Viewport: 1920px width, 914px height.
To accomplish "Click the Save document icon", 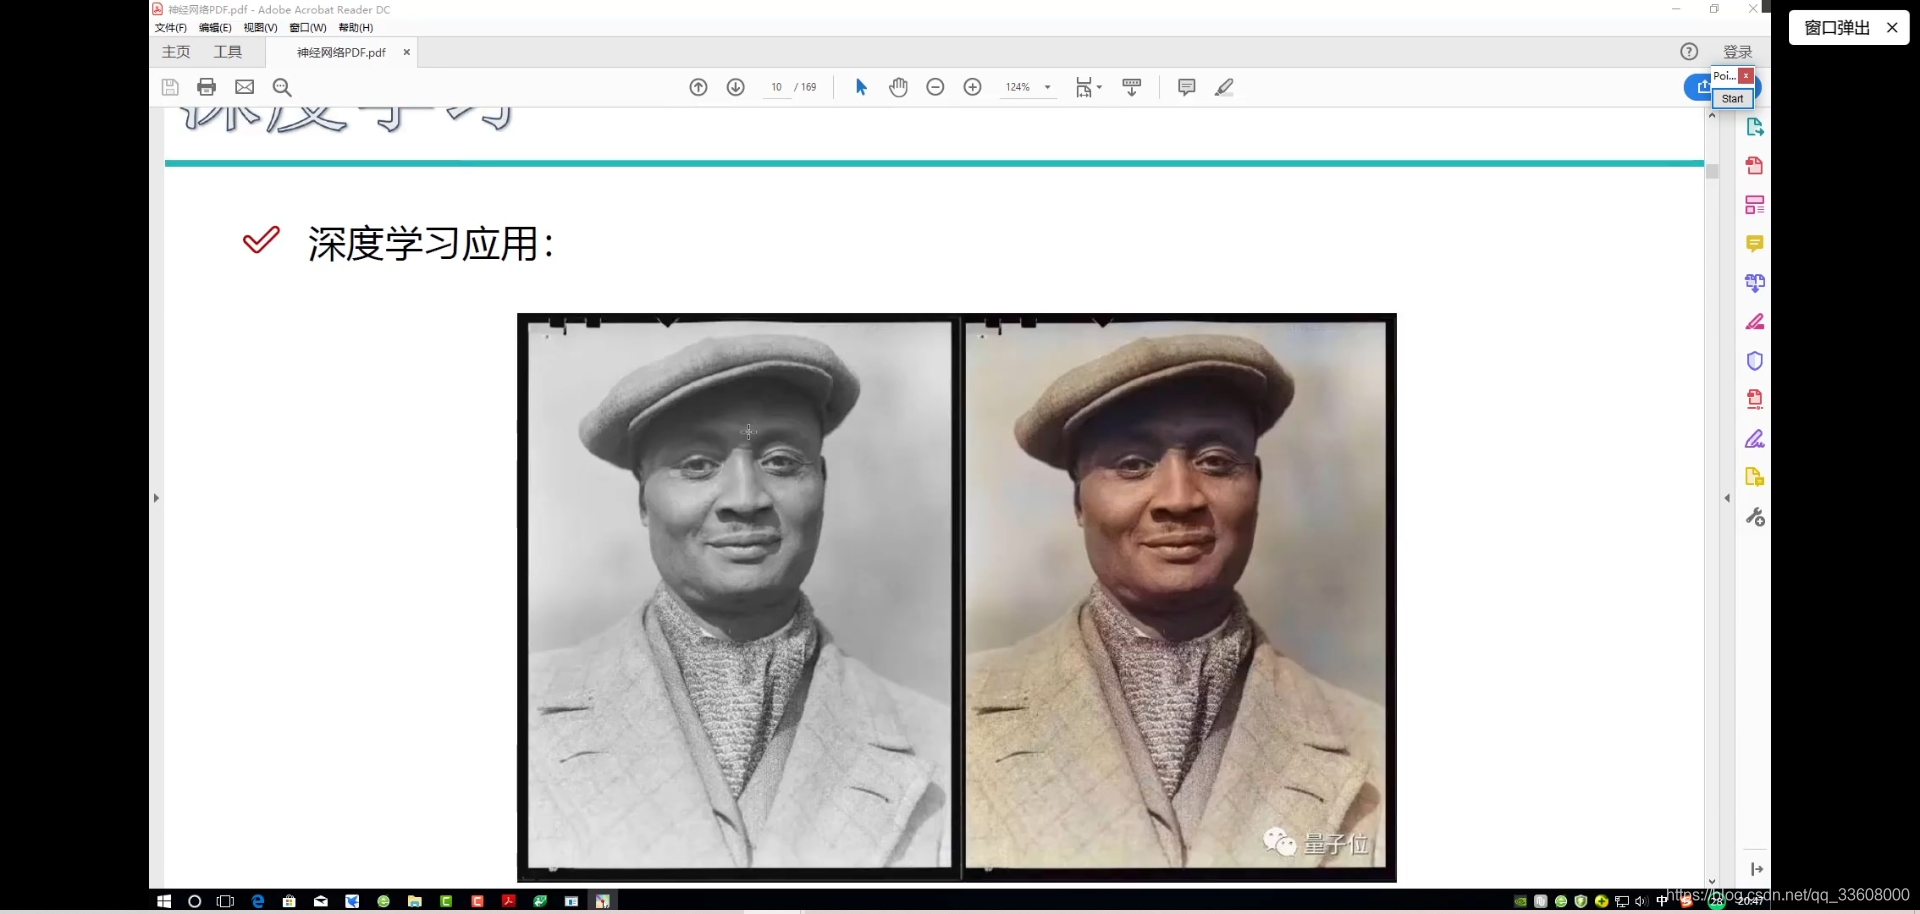I will (170, 87).
